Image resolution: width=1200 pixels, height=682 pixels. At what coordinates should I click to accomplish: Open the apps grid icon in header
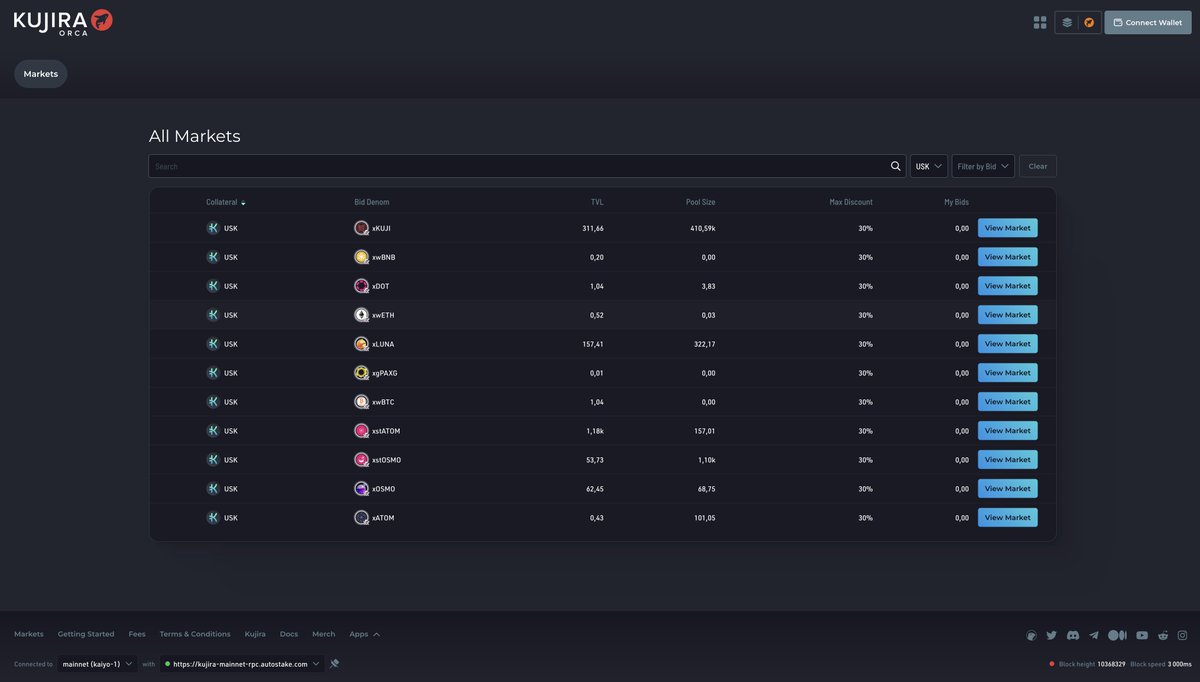1040,22
